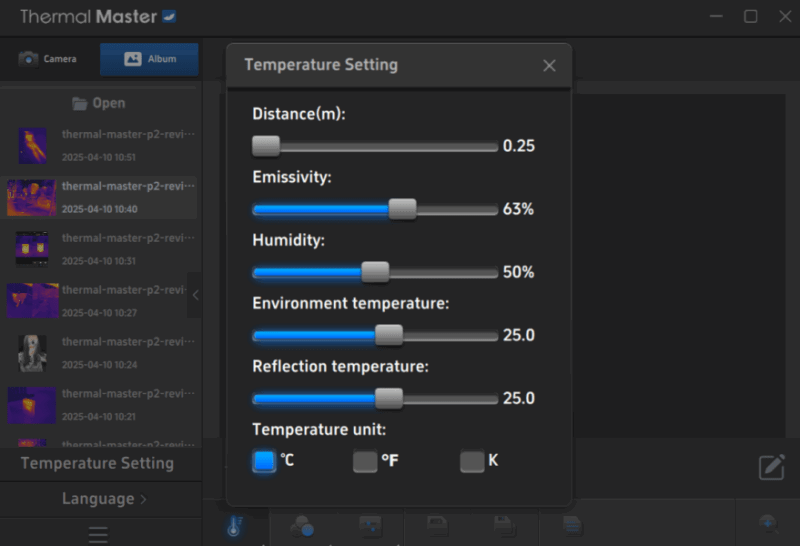
Task: Maximize the Thermal Master window
Action: tap(751, 16)
